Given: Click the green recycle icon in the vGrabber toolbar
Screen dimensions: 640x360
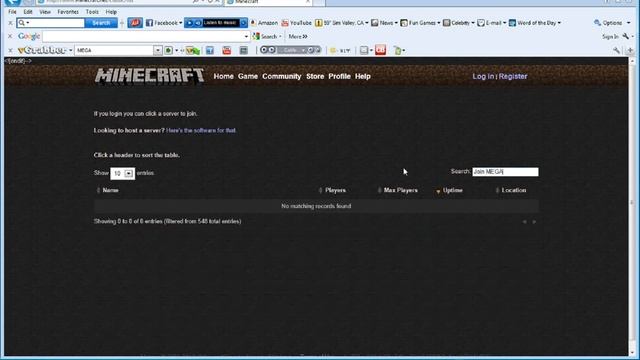Looking at the screenshot, I should [397, 51].
